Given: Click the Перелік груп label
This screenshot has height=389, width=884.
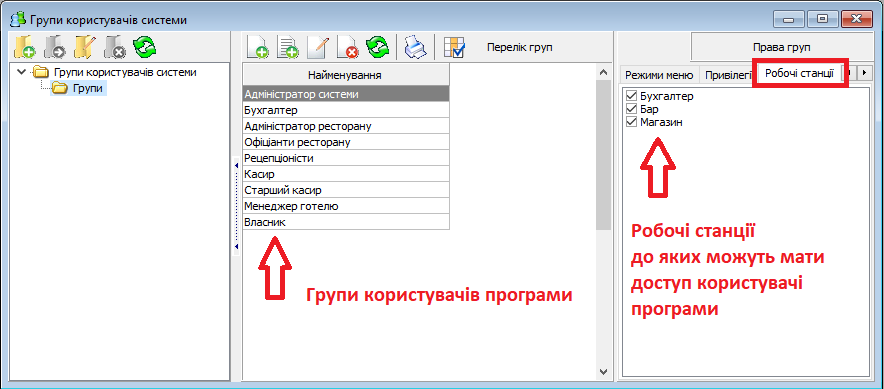Looking at the screenshot, I should pyautogui.click(x=519, y=47).
